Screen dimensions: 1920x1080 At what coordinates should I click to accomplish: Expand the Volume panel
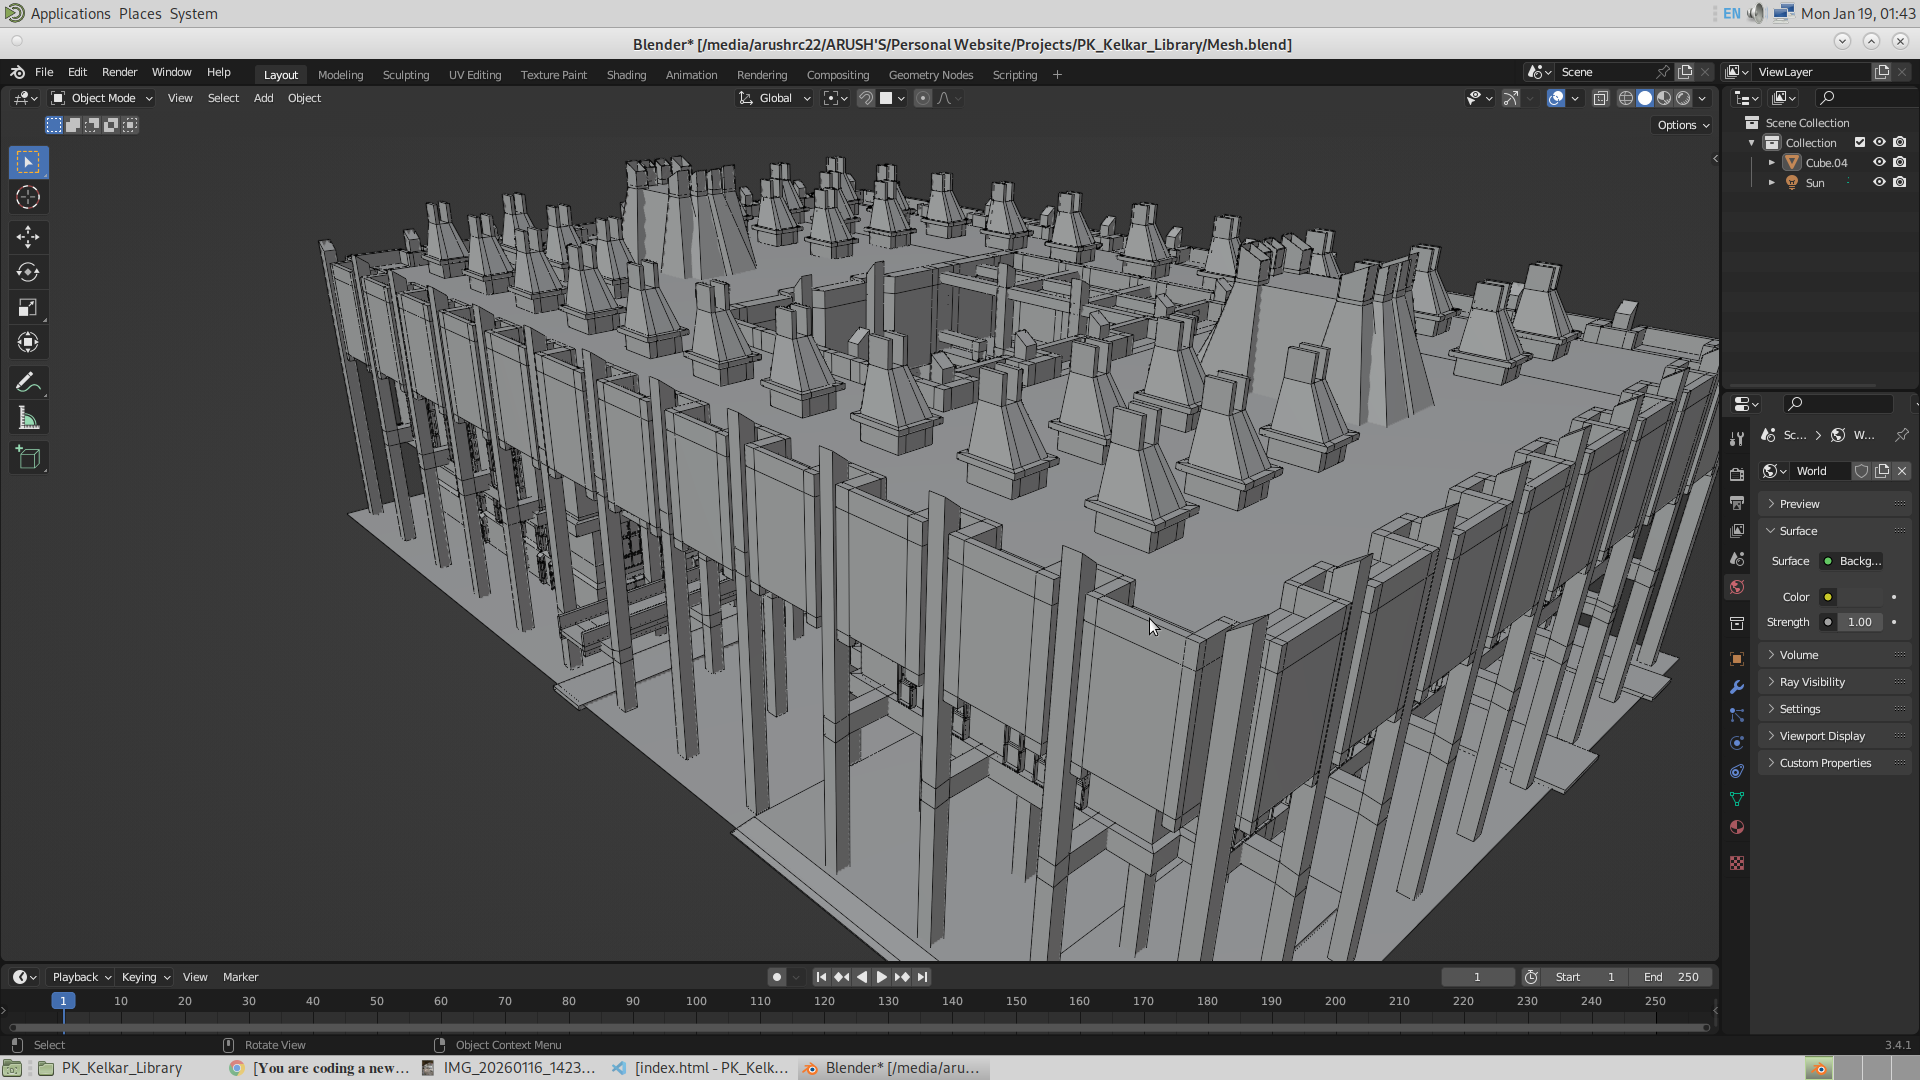coord(1799,655)
